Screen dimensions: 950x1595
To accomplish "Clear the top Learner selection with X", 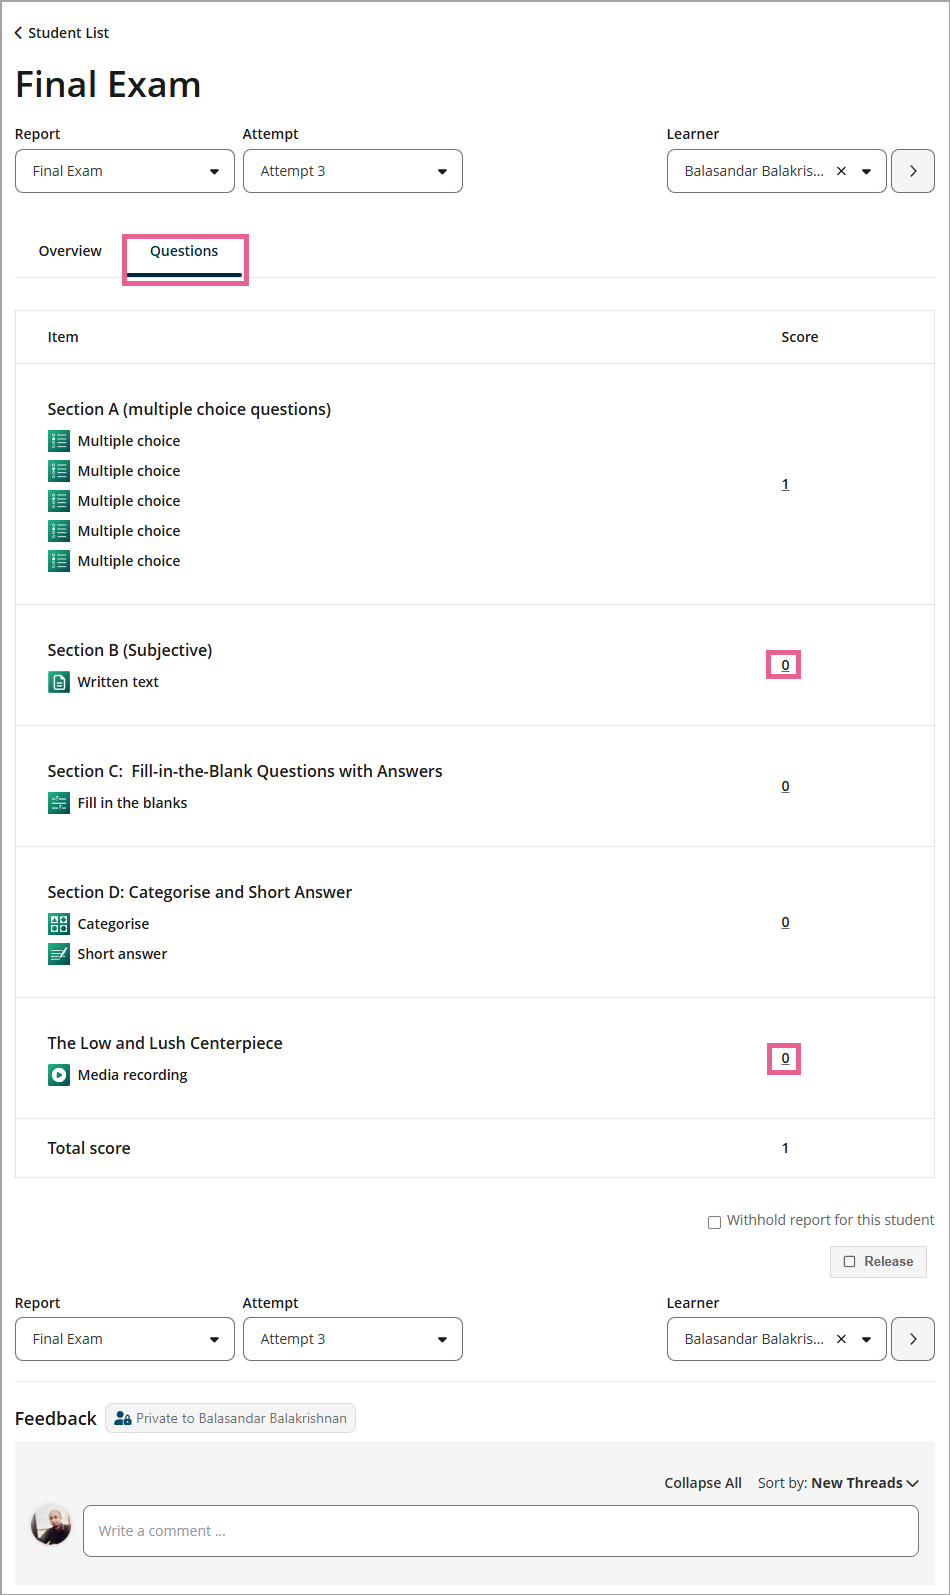I will [x=841, y=171].
